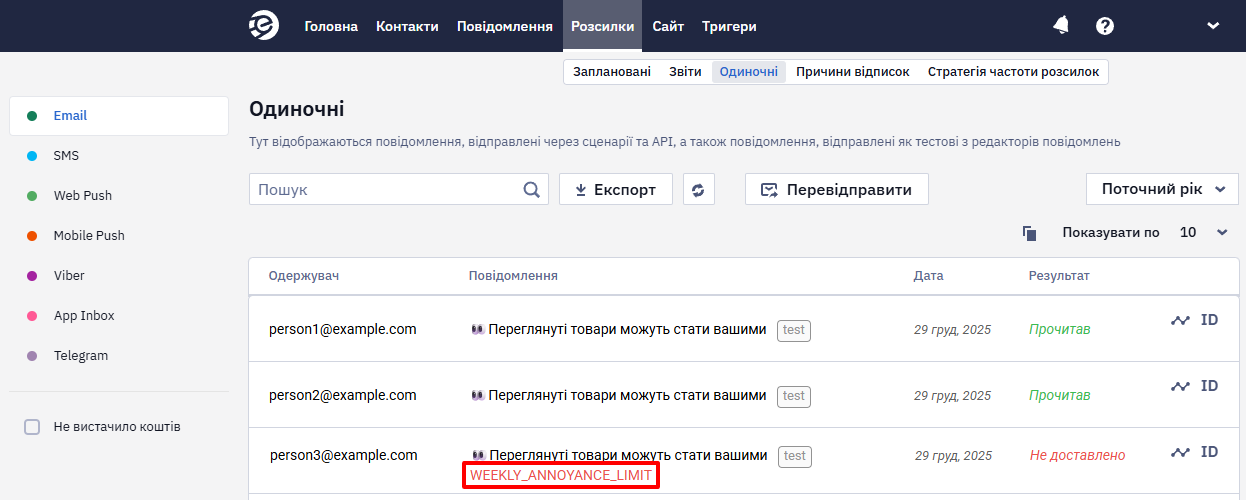This screenshot has width=1246, height=500.
Task: Click the Одержувач column header
Action: point(304,276)
